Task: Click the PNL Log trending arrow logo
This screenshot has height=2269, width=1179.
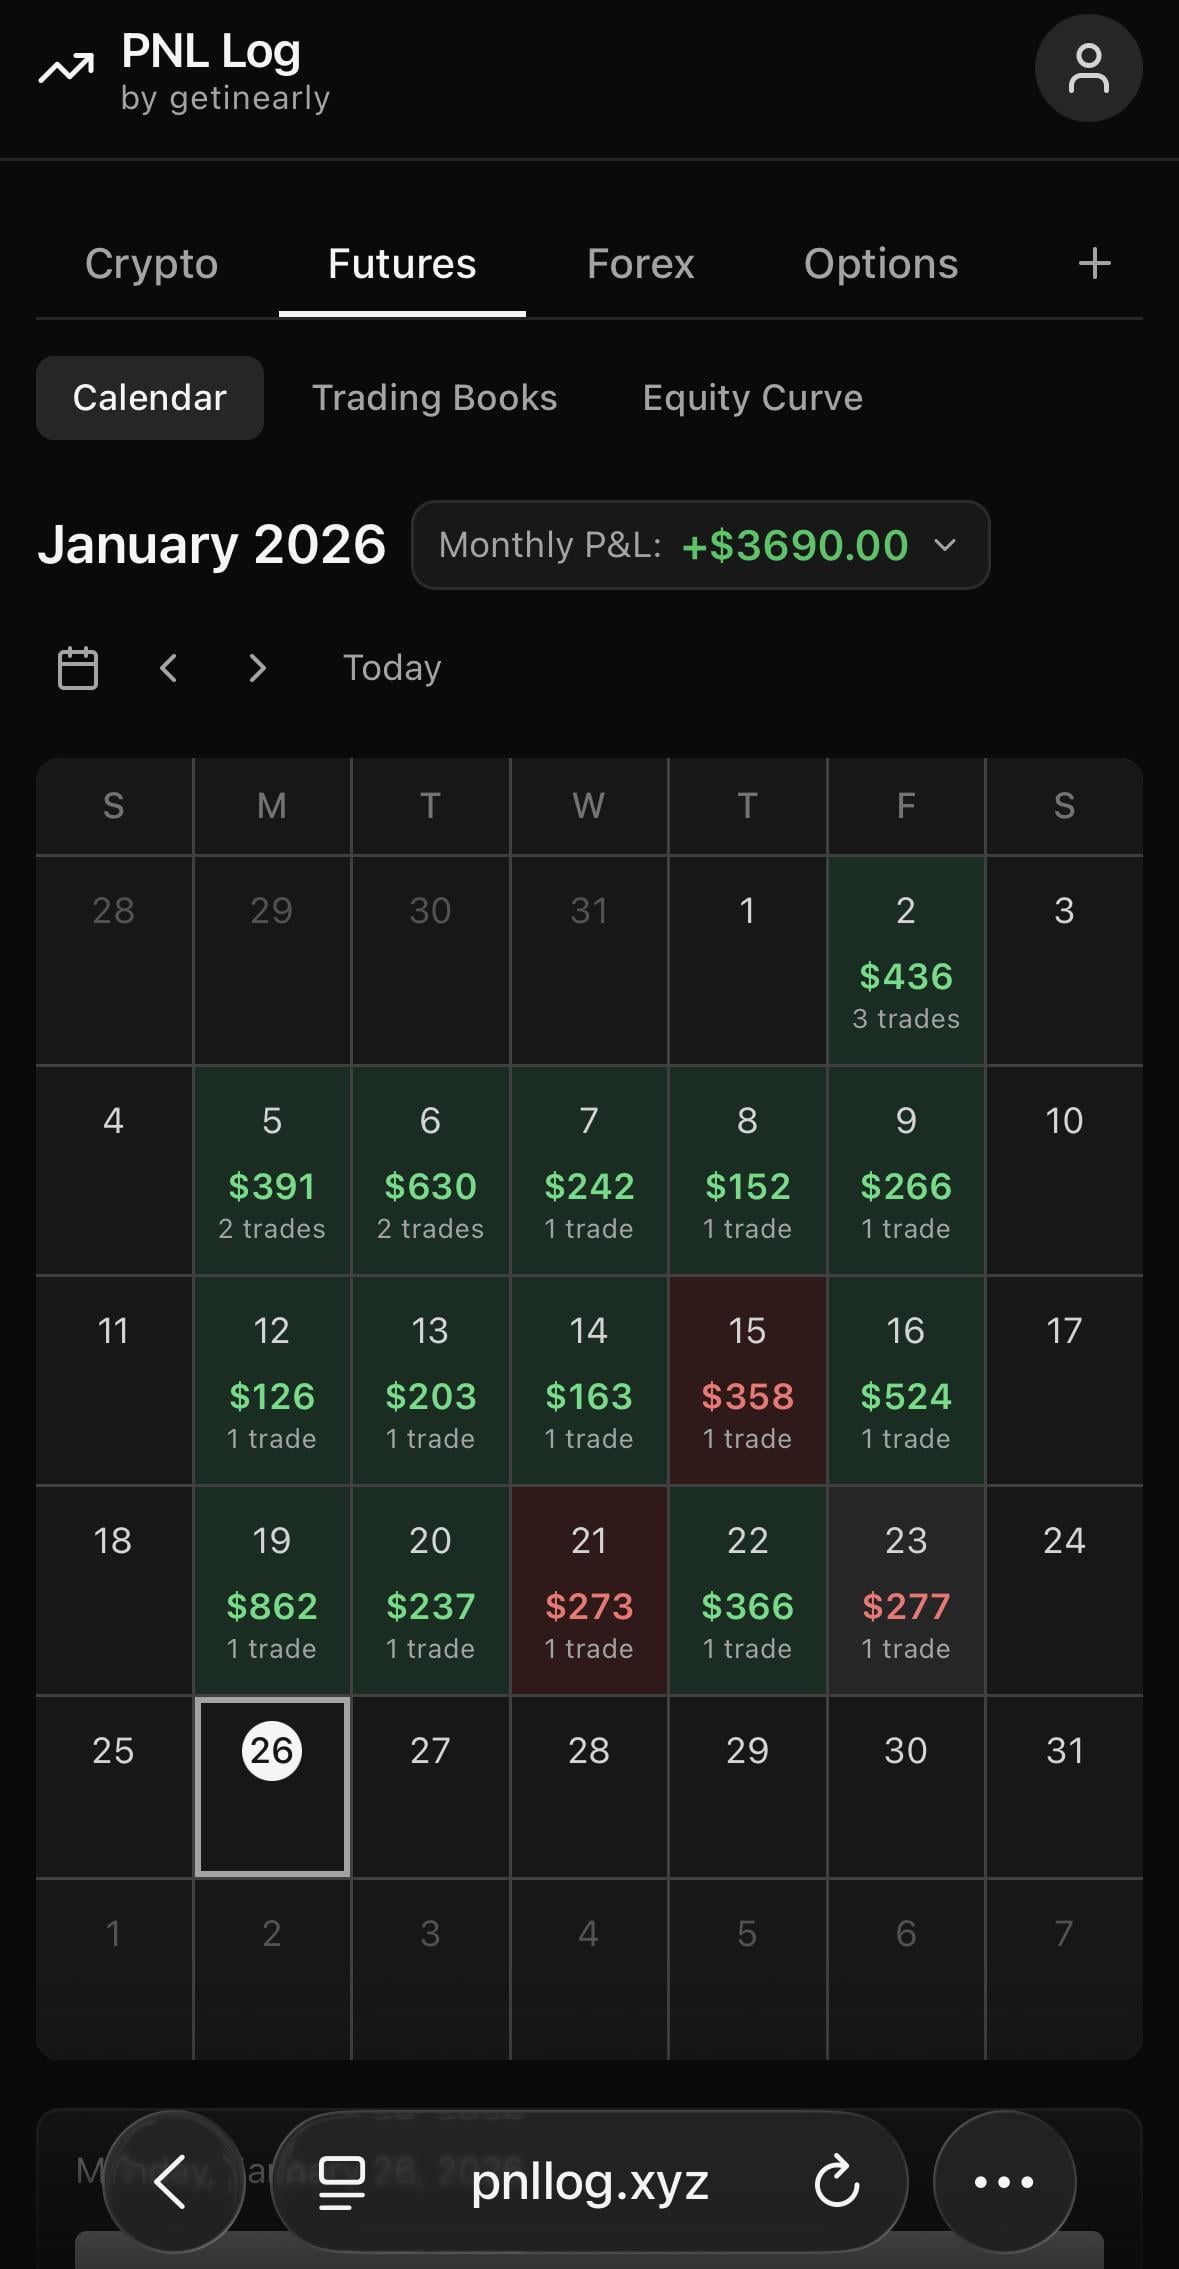Action: [66, 69]
